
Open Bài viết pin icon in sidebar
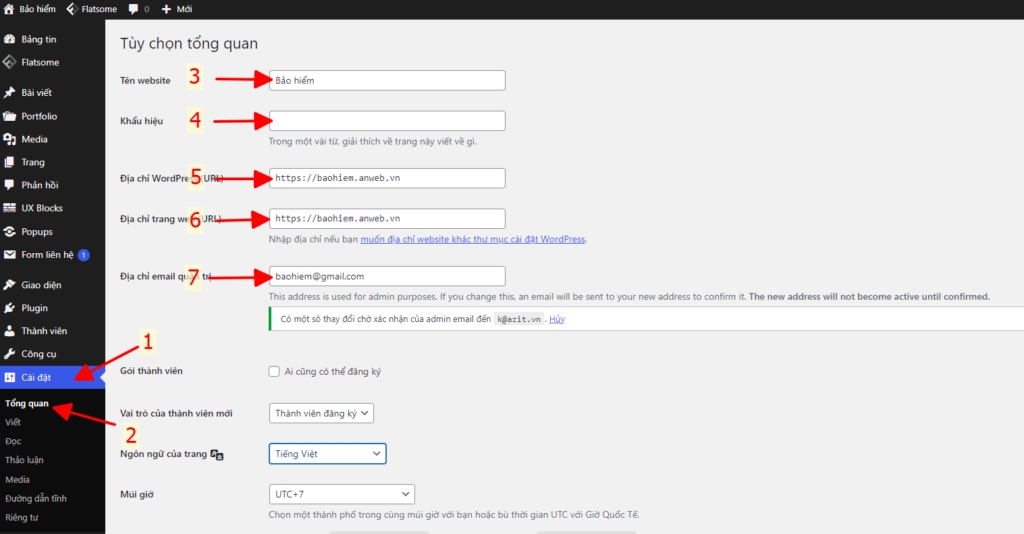9,93
